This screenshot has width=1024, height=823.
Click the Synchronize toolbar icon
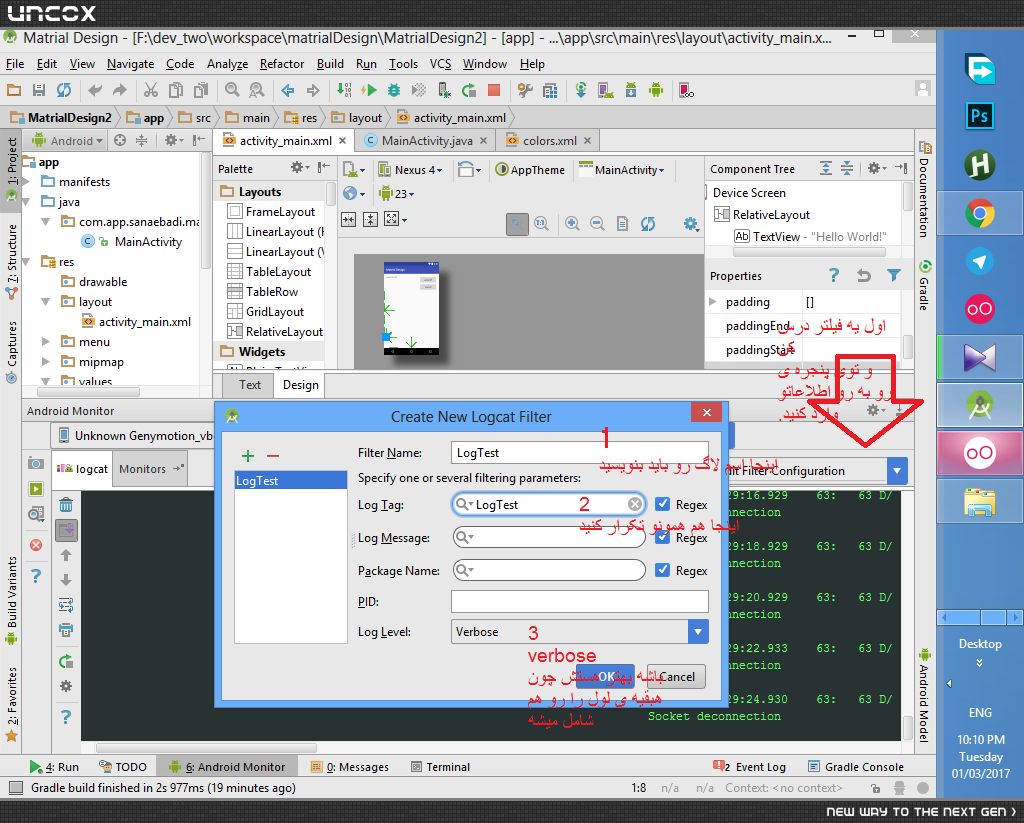(x=63, y=90)
